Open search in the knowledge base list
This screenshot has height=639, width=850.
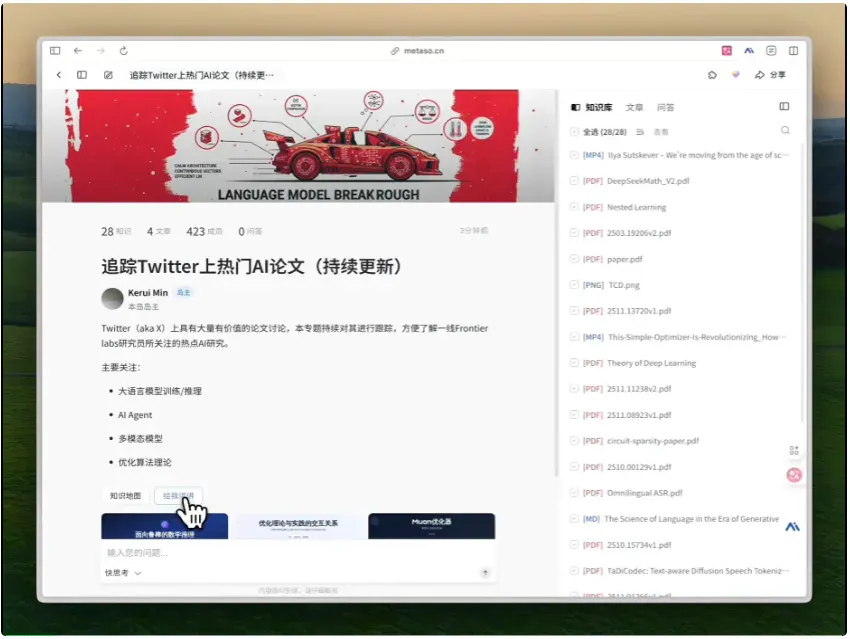pos(785,130)
